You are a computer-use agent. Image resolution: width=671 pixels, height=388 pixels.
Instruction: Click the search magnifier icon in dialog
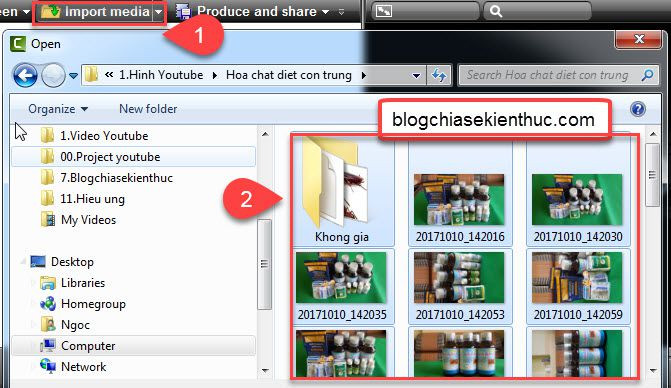point(647,75)
